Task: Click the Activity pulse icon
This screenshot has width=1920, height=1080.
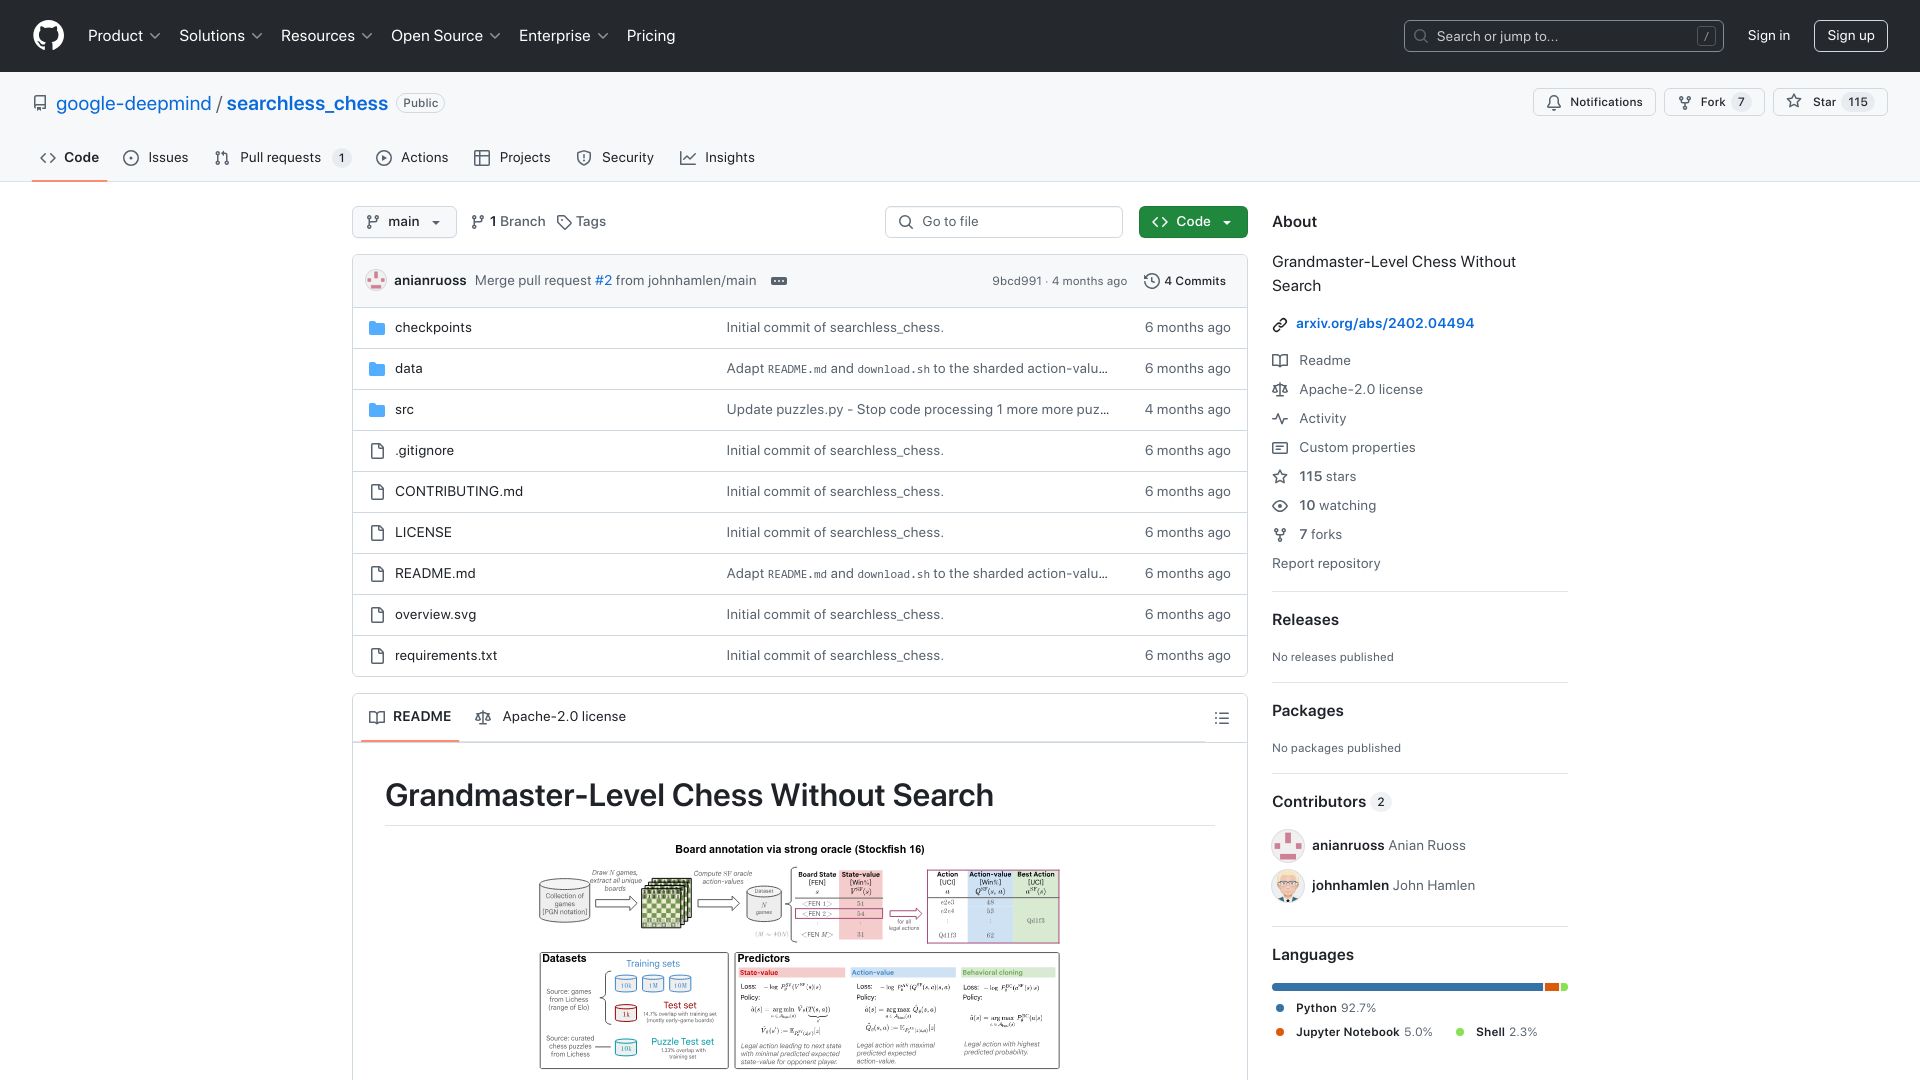Action: [1280, 419]
